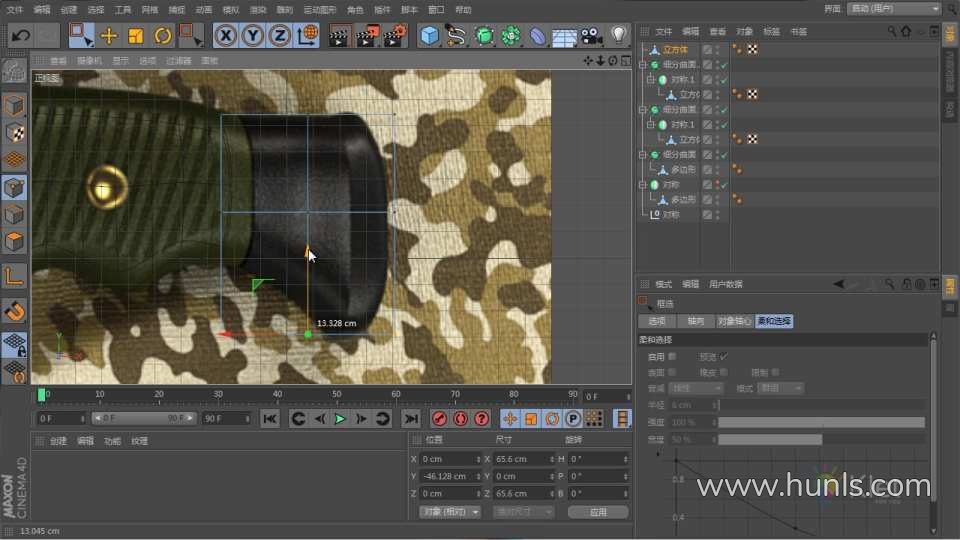Click the 宽度 width slider bar

[821, 439]
